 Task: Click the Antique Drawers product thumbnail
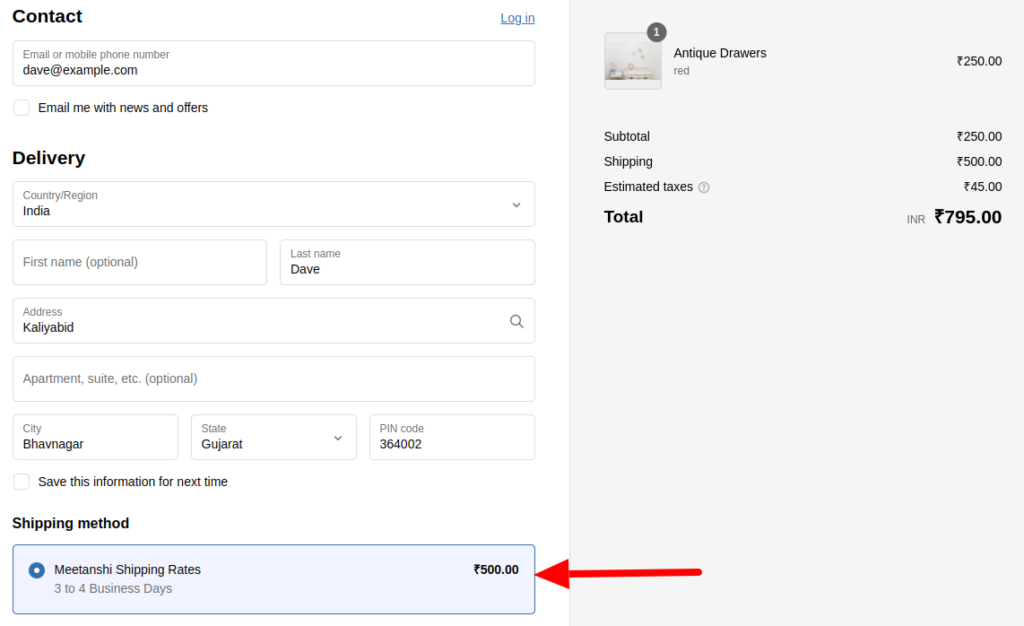633,61
